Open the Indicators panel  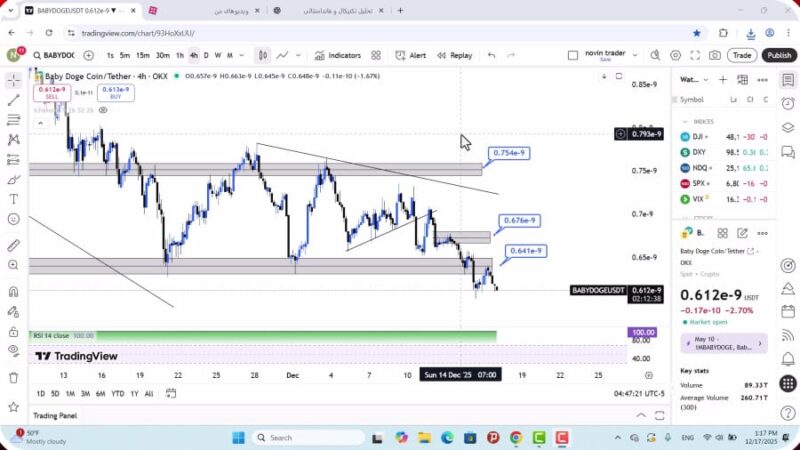337,55
